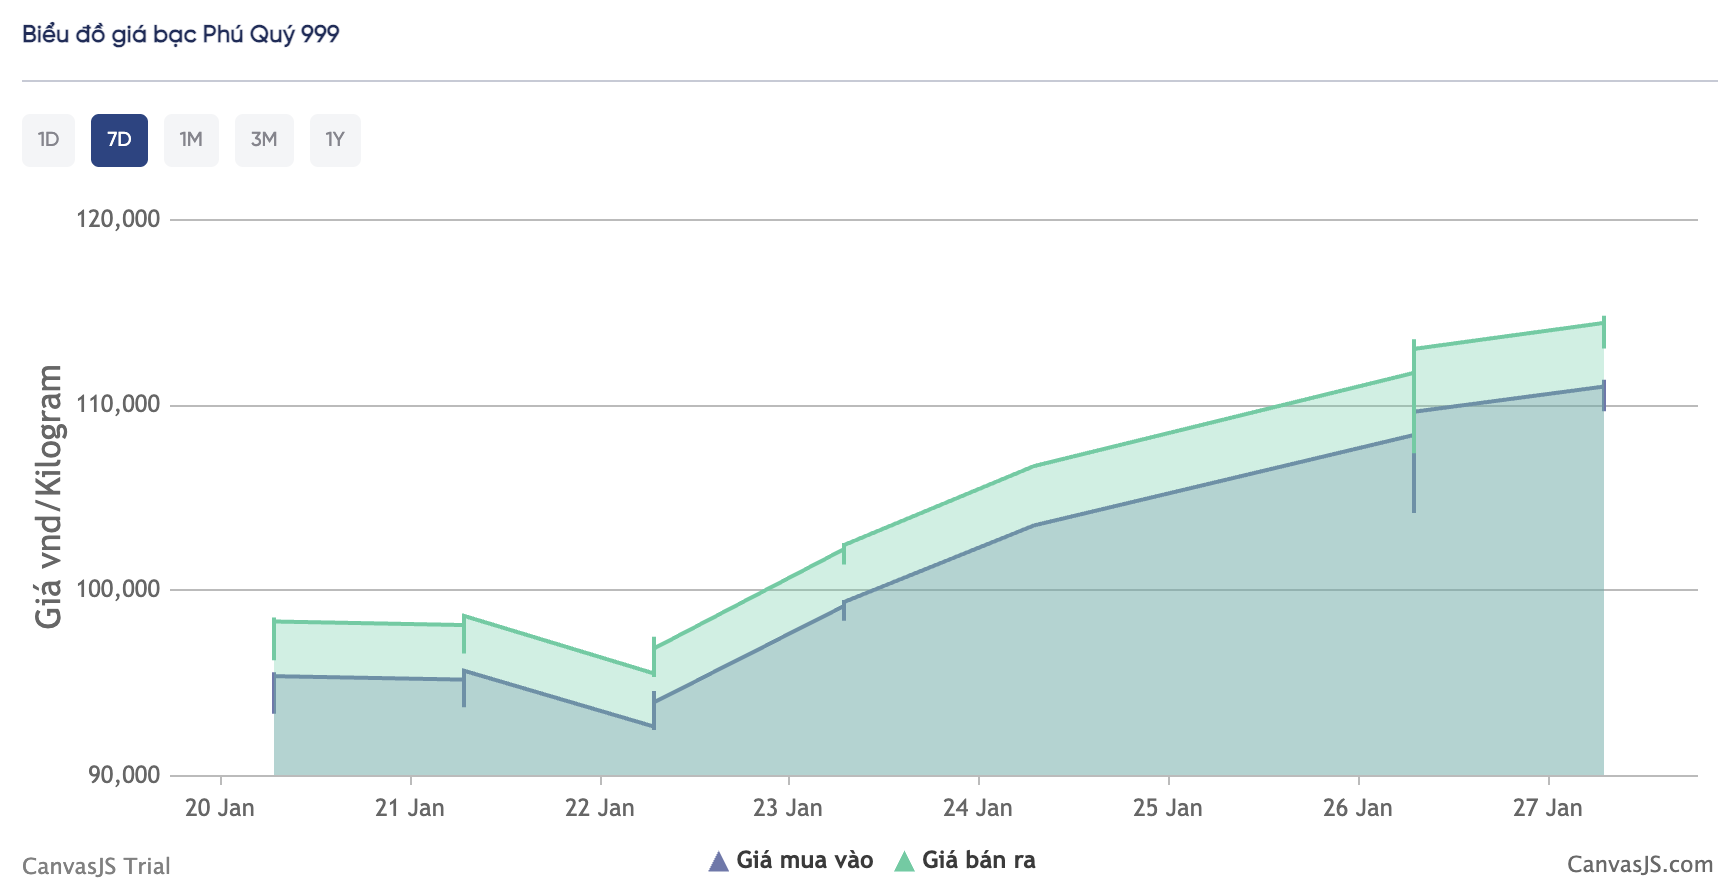Click the green triangle legend marker

tap(904, 861)
